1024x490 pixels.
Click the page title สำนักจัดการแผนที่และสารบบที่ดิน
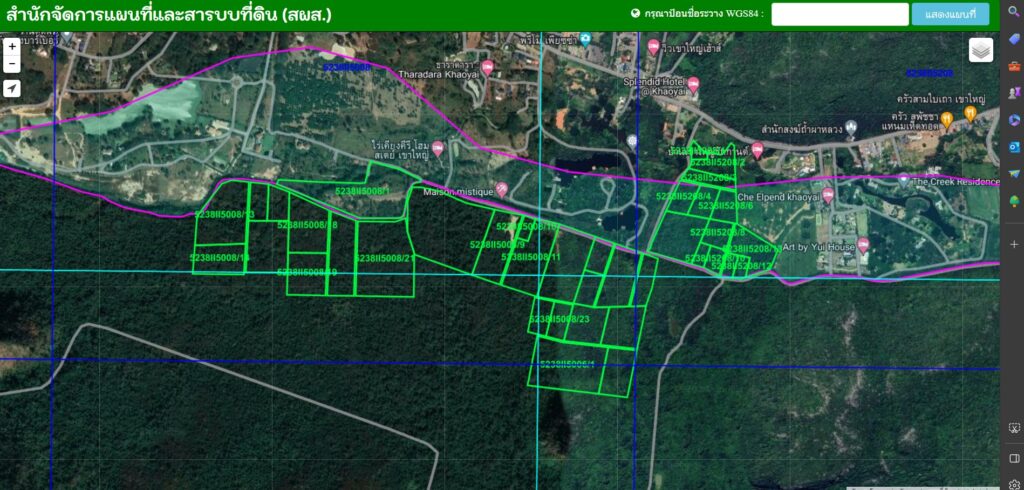tap(168, 15)
